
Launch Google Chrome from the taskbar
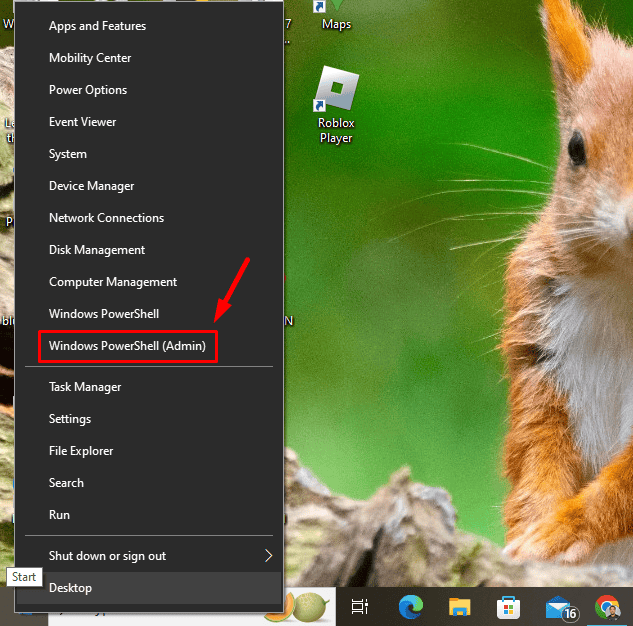coord(607,606)
